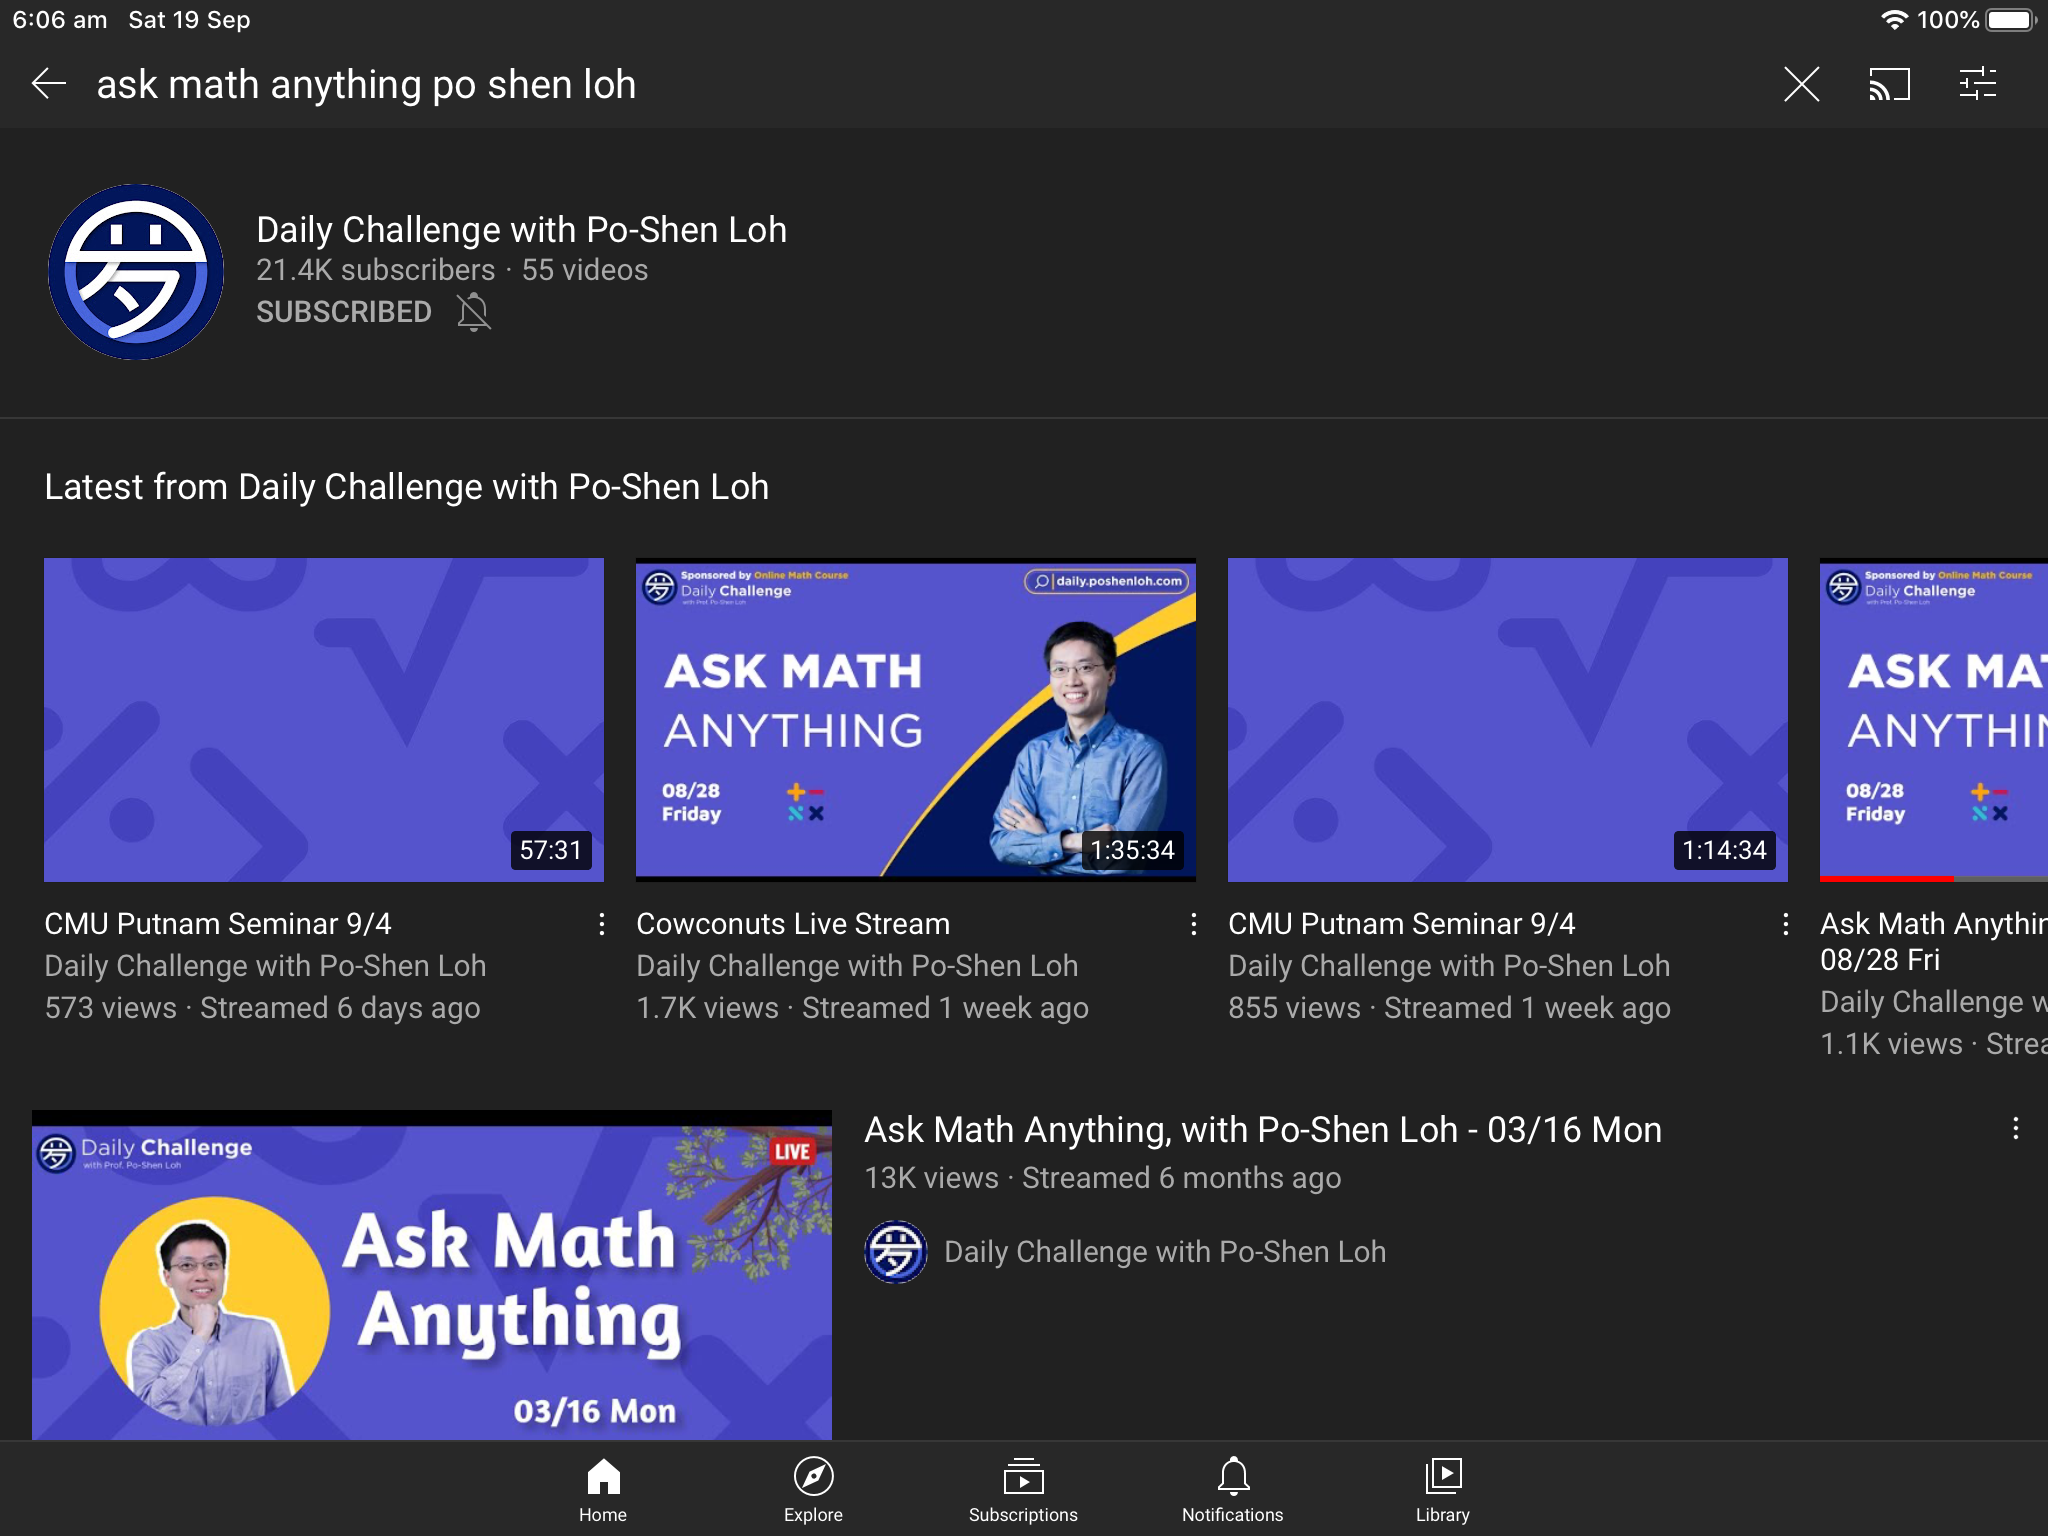This screenshot has height=1536, width=2048.
Task: Click '21.4K subscribers · 55 videos' text
Action: click(452, 270)
